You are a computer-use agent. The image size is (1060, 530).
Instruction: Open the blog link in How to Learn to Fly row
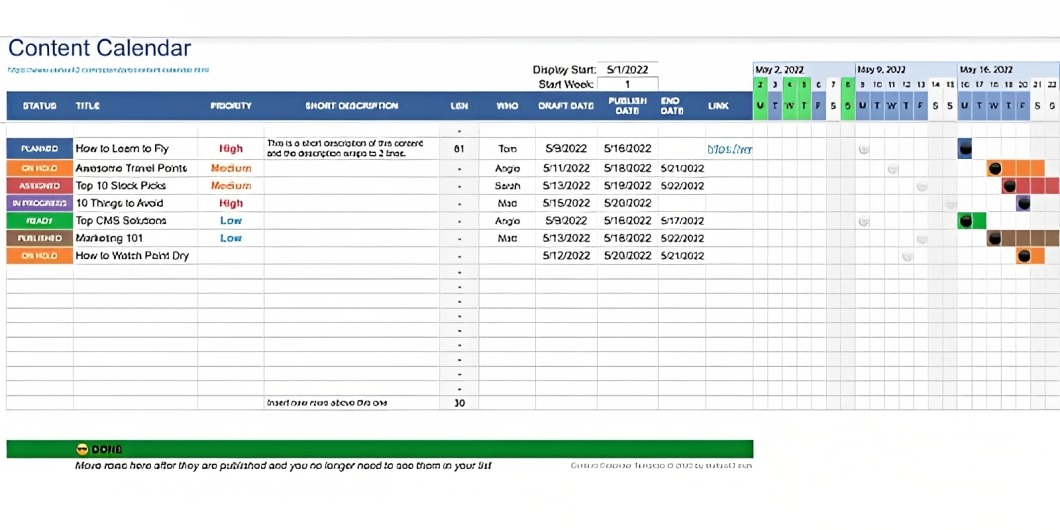[729, 149]
